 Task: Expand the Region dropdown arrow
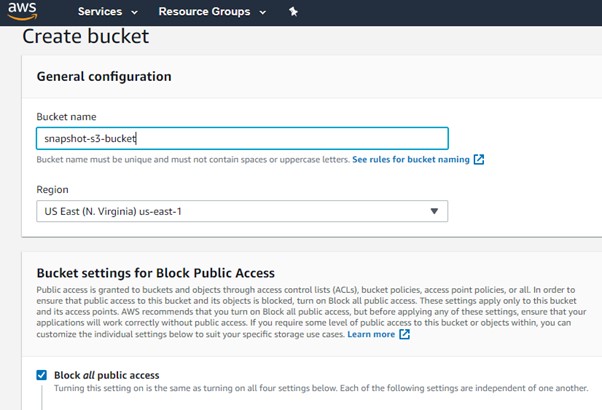(434, 211)
